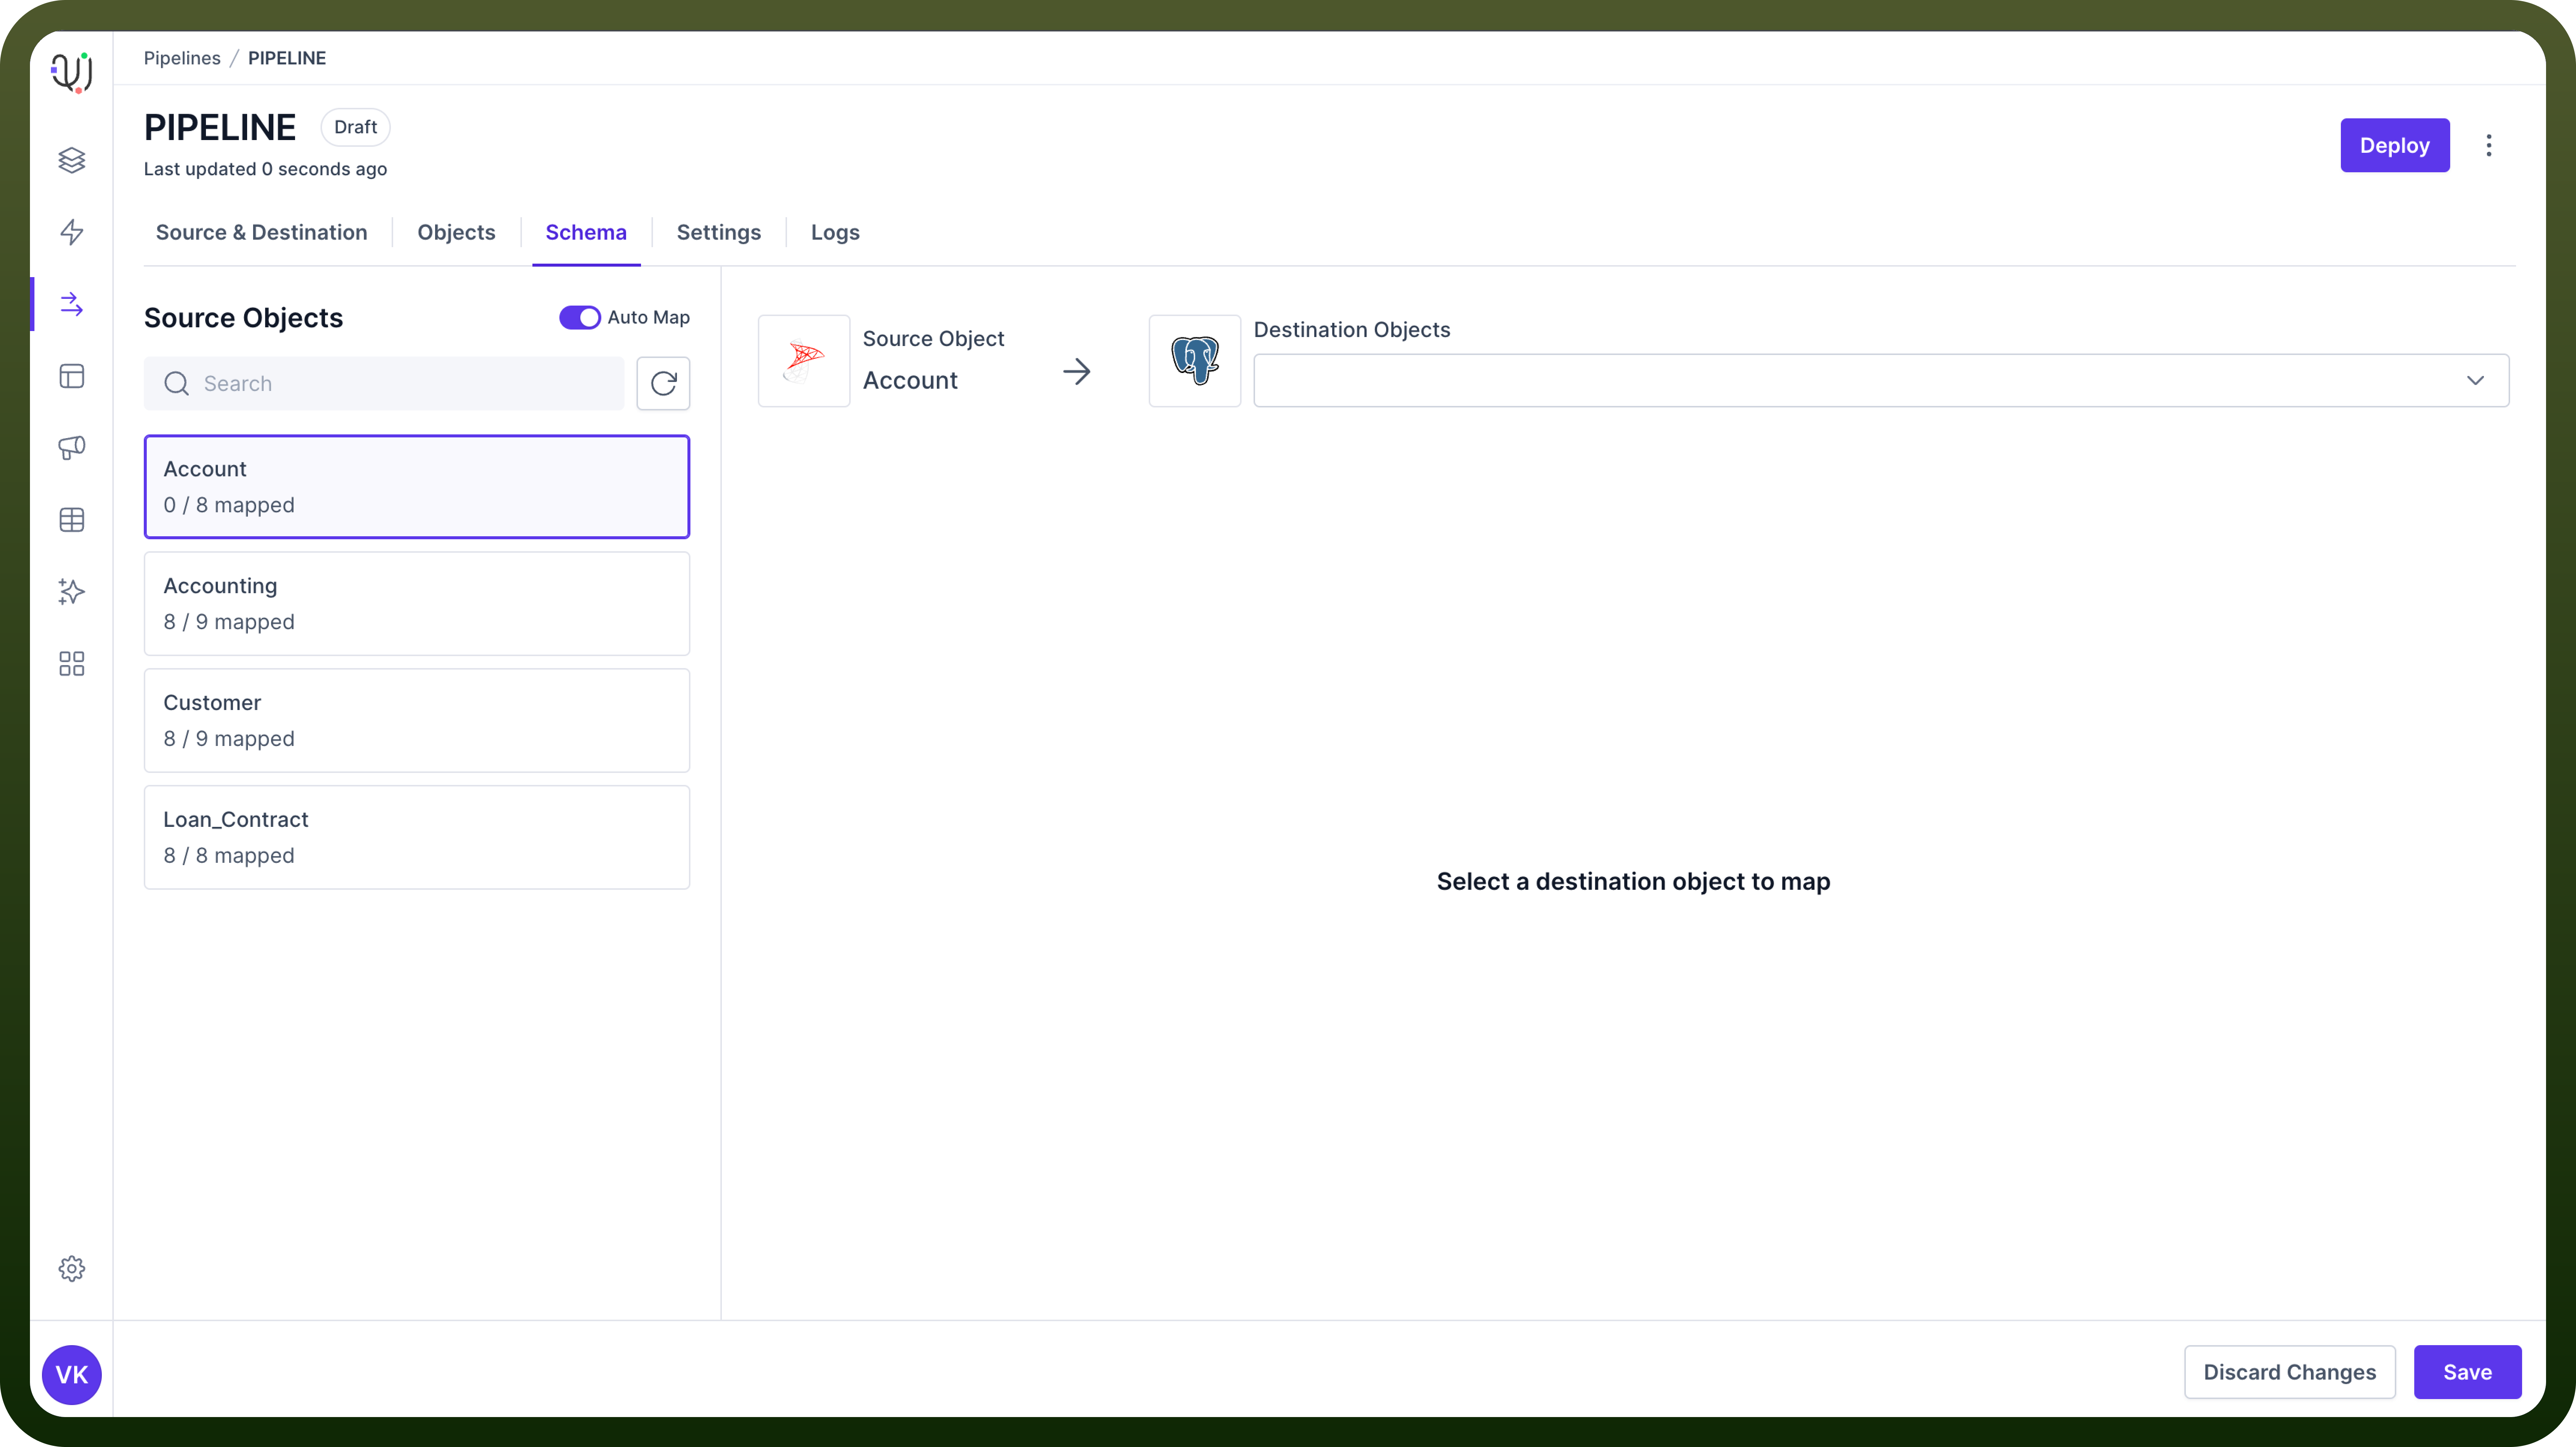
Task: Click the PostgreSQL destination logo icon
Action: (1195, 361)
